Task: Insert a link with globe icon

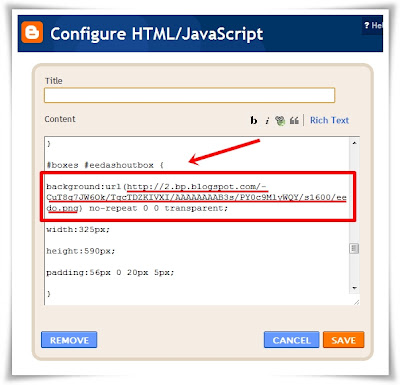Action: [x=280, y=120]
